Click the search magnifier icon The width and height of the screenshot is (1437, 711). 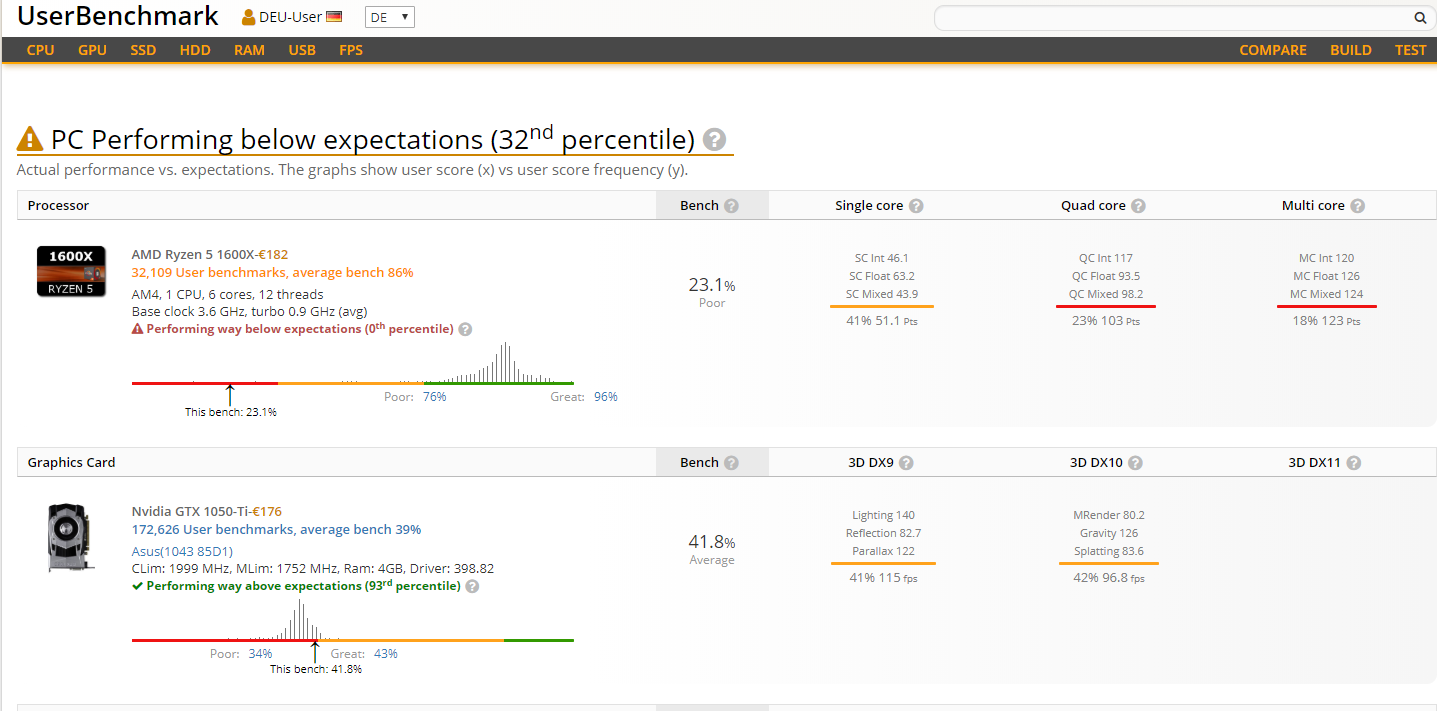point(1419,18)
